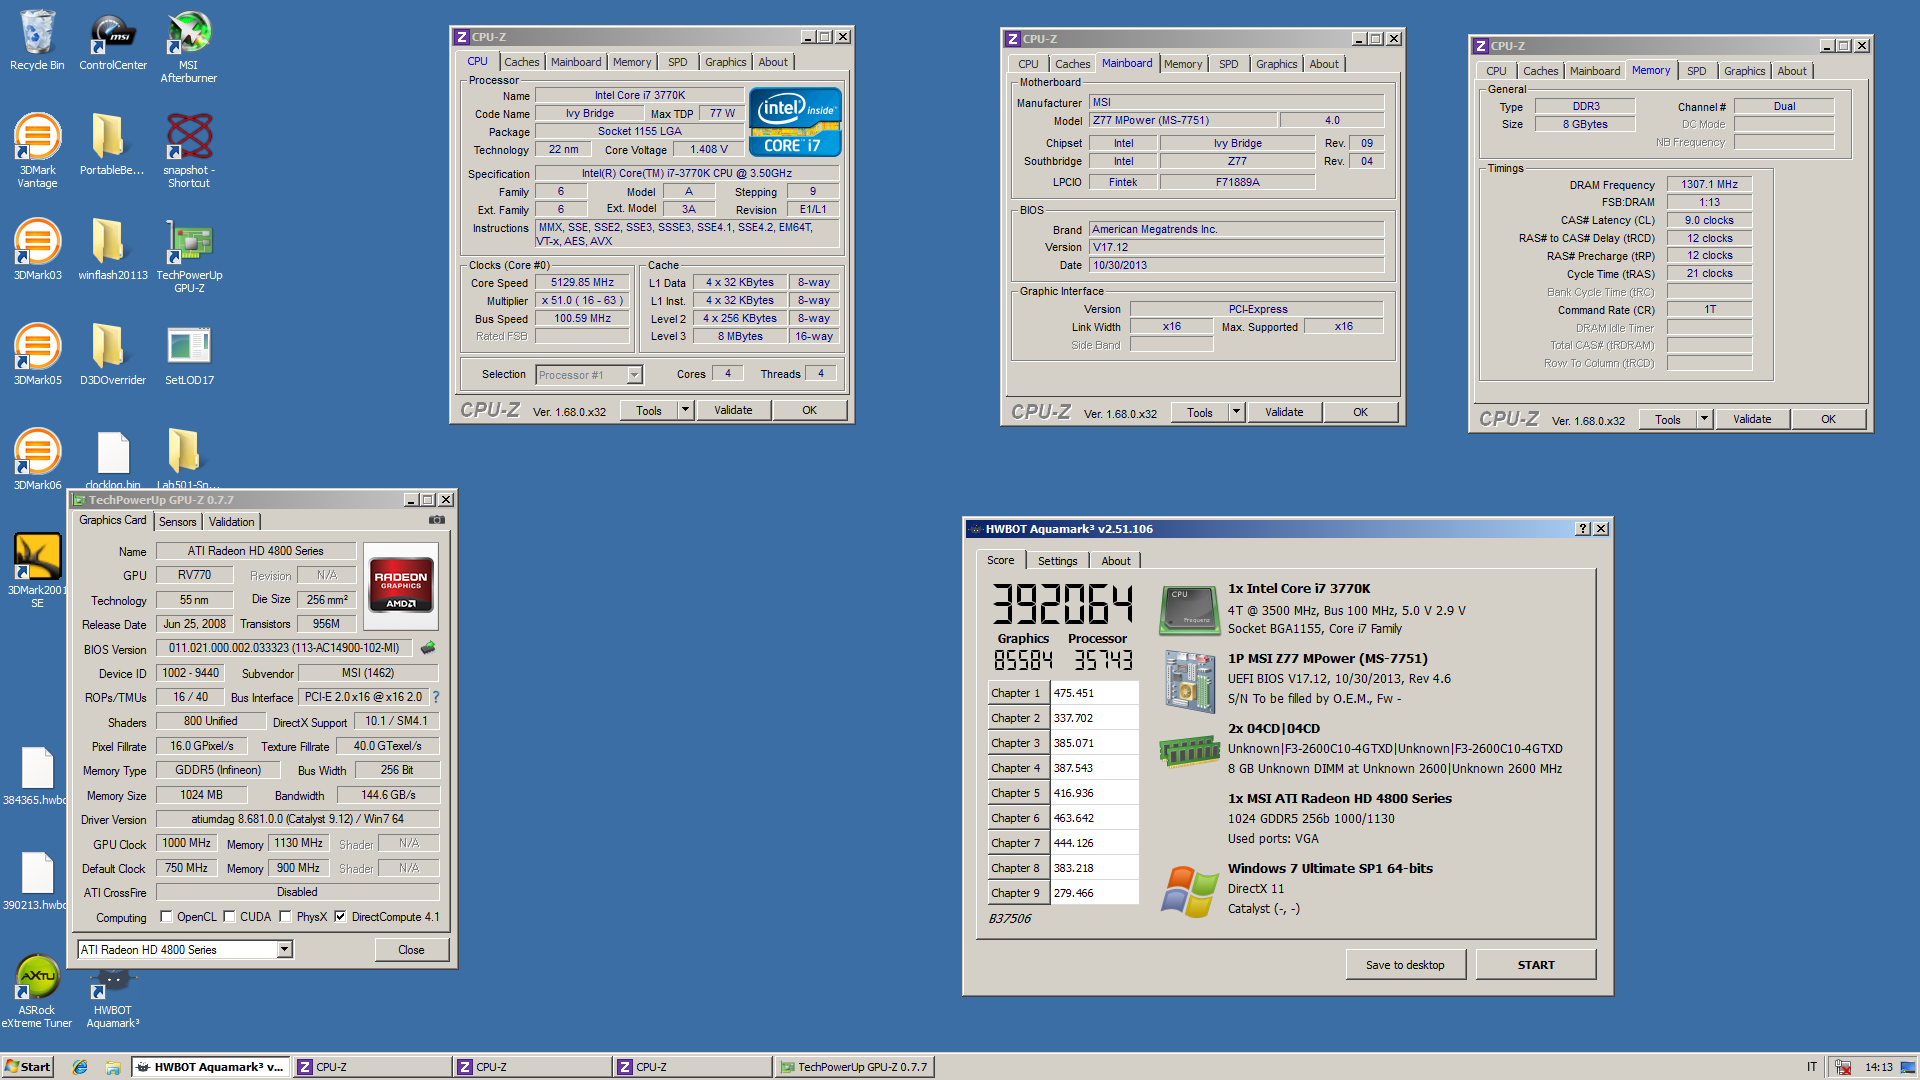
Task: Launch 3DMark03 desktop shortcut
Action: pos(37,249)
